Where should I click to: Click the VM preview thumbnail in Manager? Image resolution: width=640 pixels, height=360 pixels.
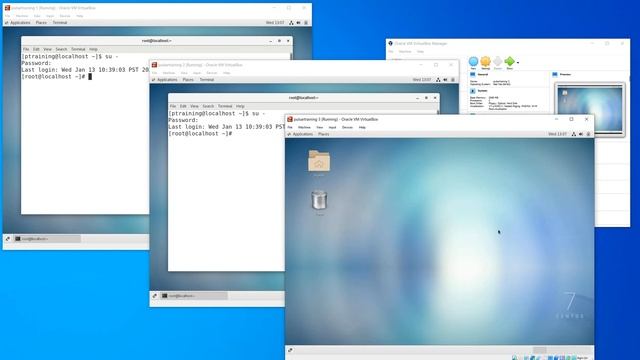(x=589, y=109)
